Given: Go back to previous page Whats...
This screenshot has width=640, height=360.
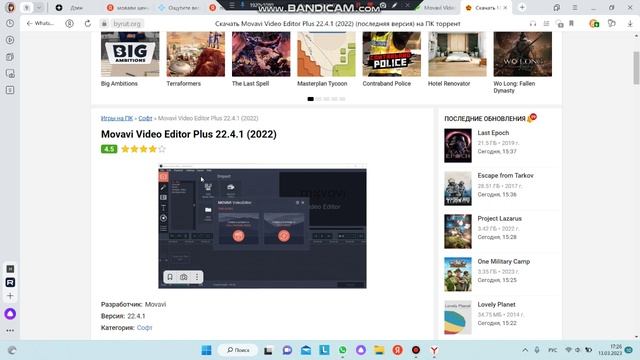Looking at the screenshot, I should click(40, 24).
